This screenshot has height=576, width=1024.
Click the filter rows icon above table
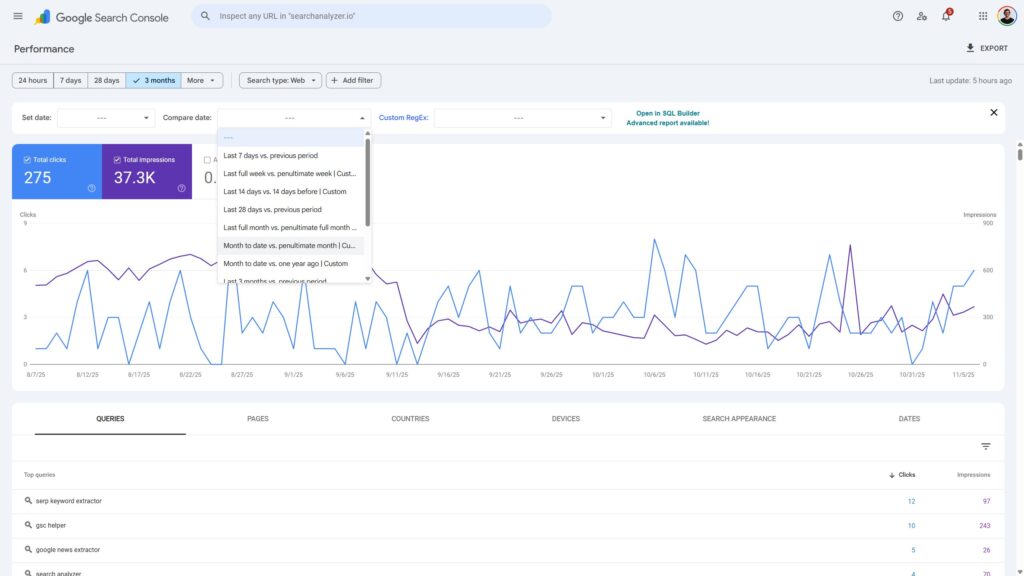point(985,446)
